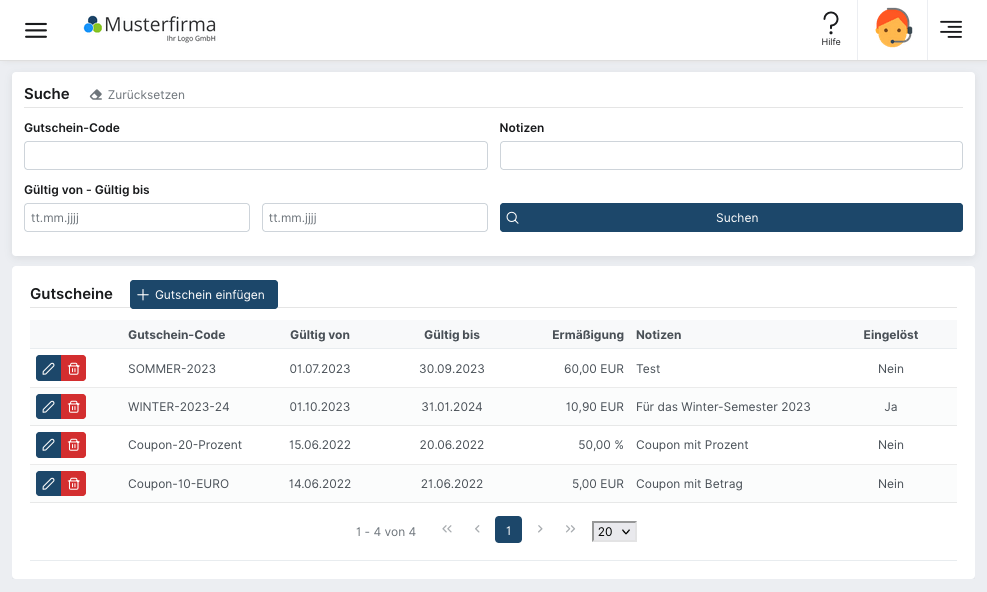987x592 pixels.
Task: Open the hamburger main menu
Action: tap(36, 30)
